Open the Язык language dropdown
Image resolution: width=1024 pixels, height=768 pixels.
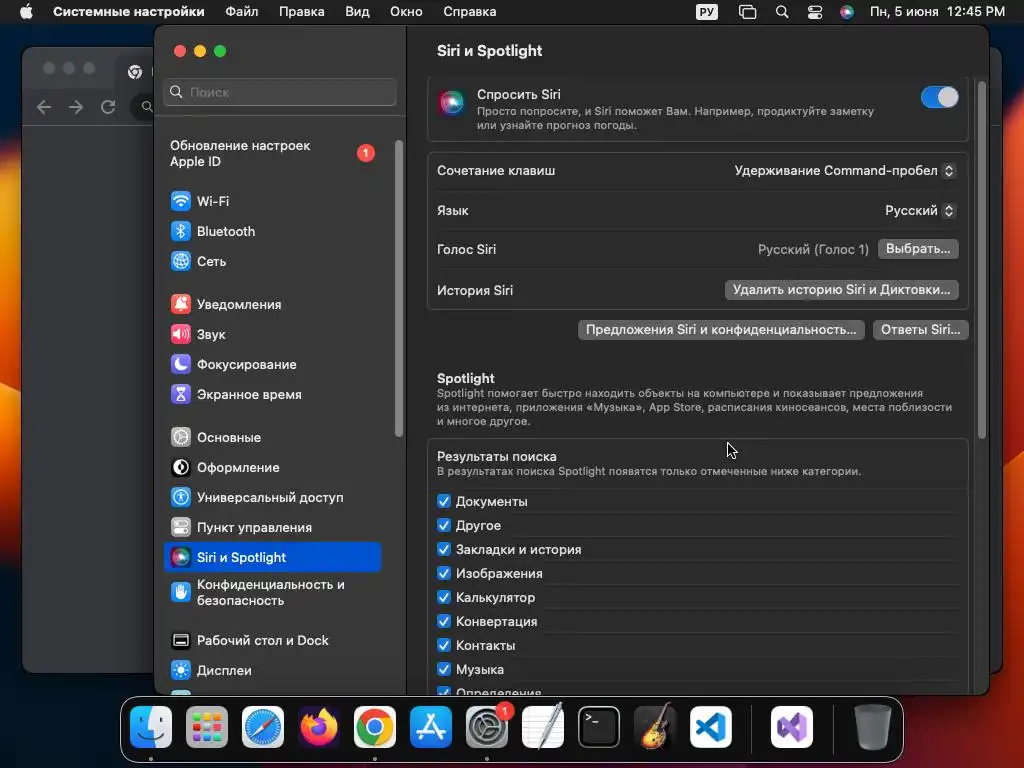920,210
